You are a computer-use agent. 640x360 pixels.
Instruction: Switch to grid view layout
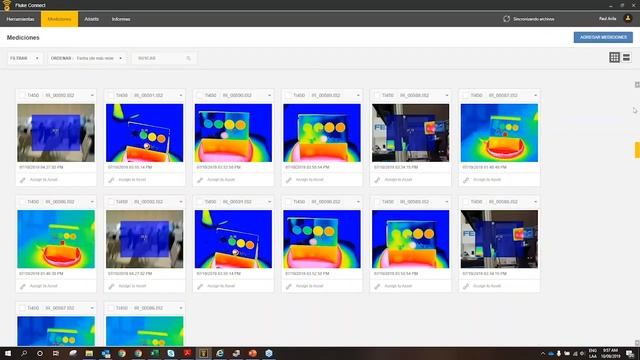point(614,58)
